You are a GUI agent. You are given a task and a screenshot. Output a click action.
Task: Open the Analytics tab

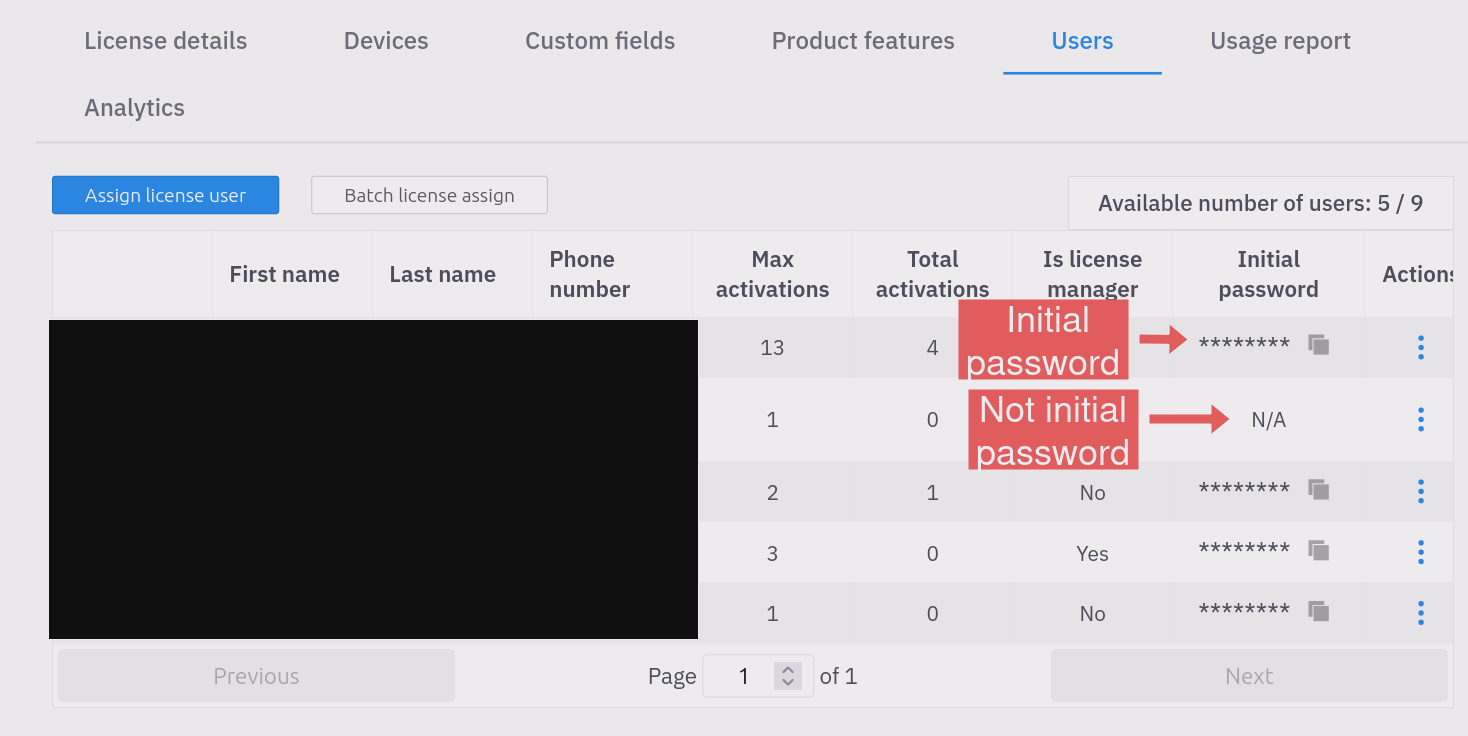click(134, 107)
